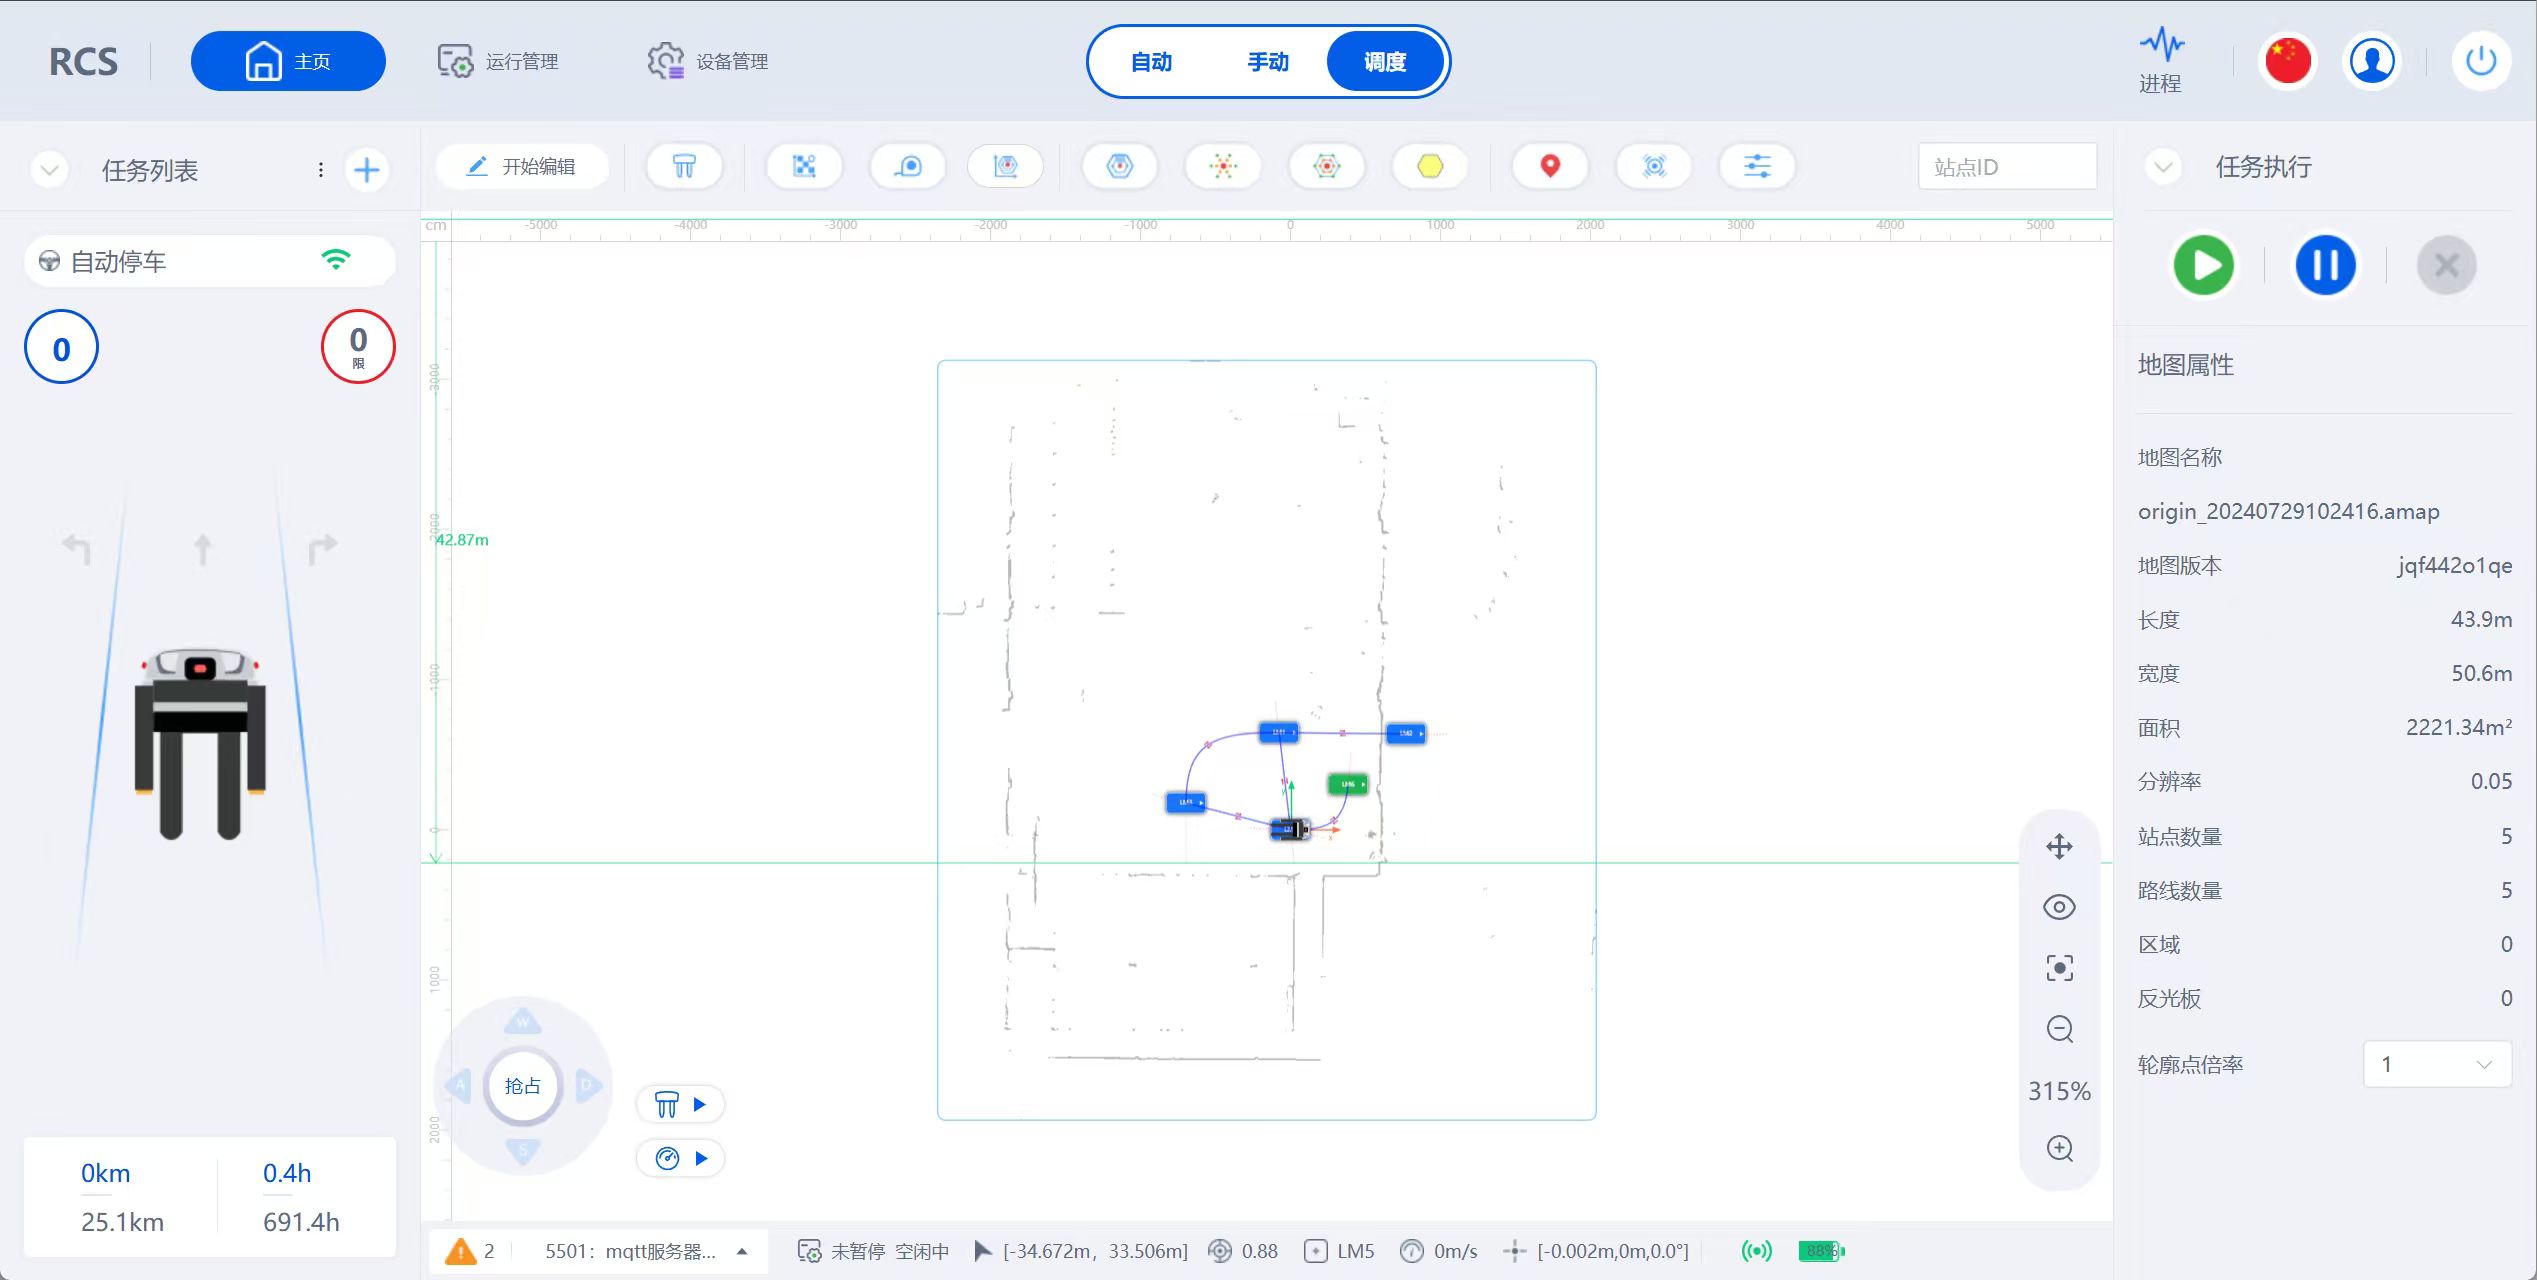The height and width of the screenshot is (1280, 2537).
Task: Click the move/pan arrows icon on the map
Action: 2059,847
